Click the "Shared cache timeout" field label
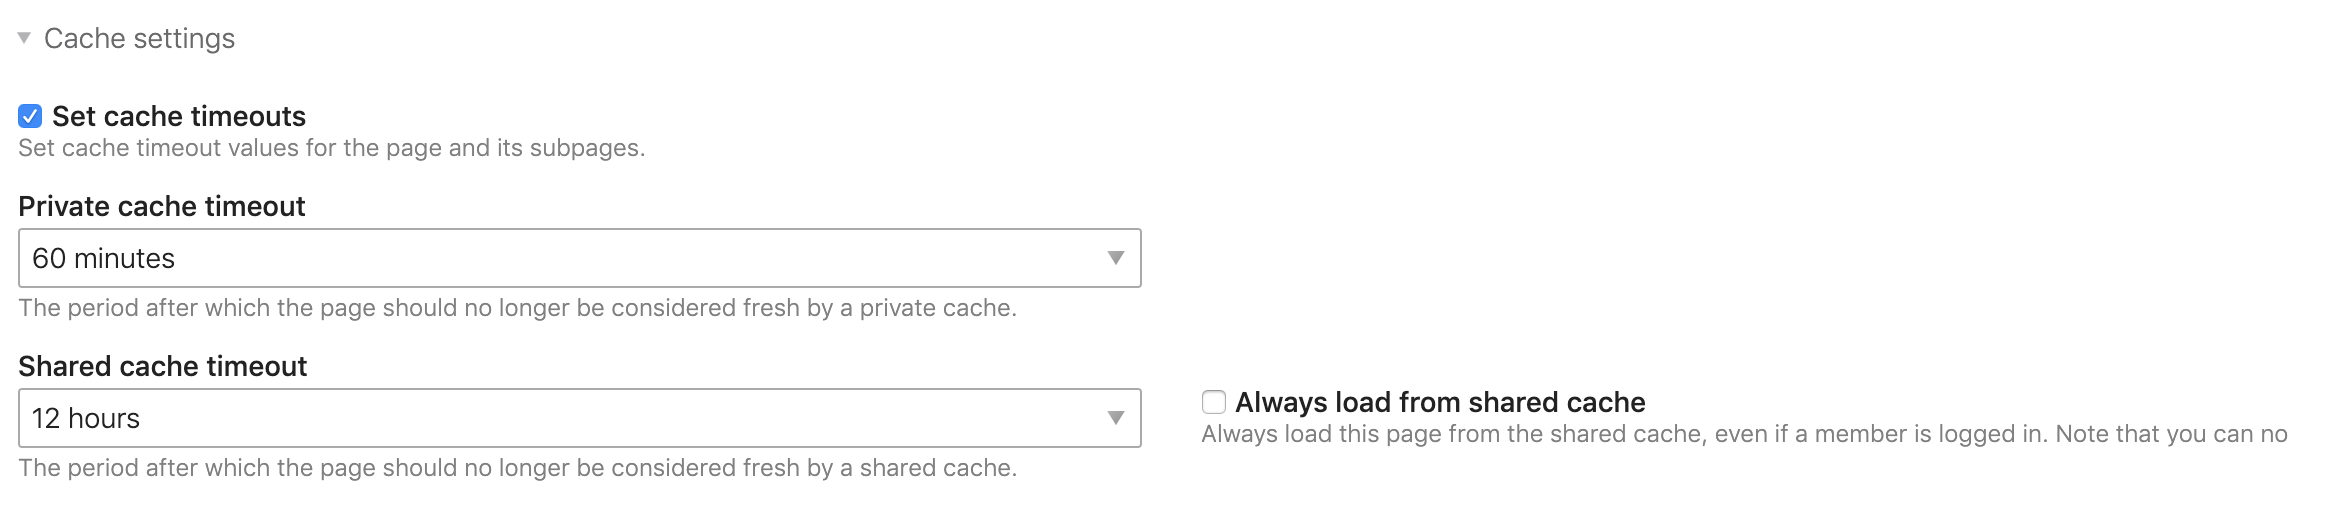Viewport: 2326px width, 516px height. pos(163,366)
